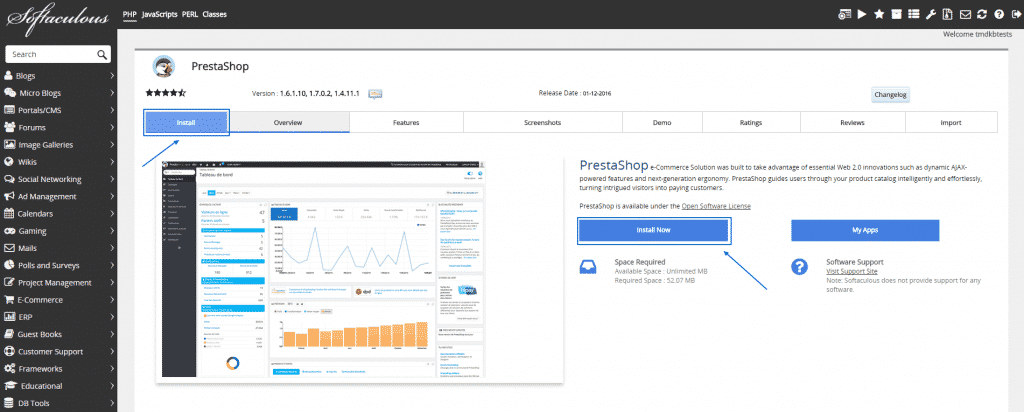Click the star rating under PrestaShop title
This screenshot has height=412, width=1024.
pyautogui.click(x=166, y=93)
